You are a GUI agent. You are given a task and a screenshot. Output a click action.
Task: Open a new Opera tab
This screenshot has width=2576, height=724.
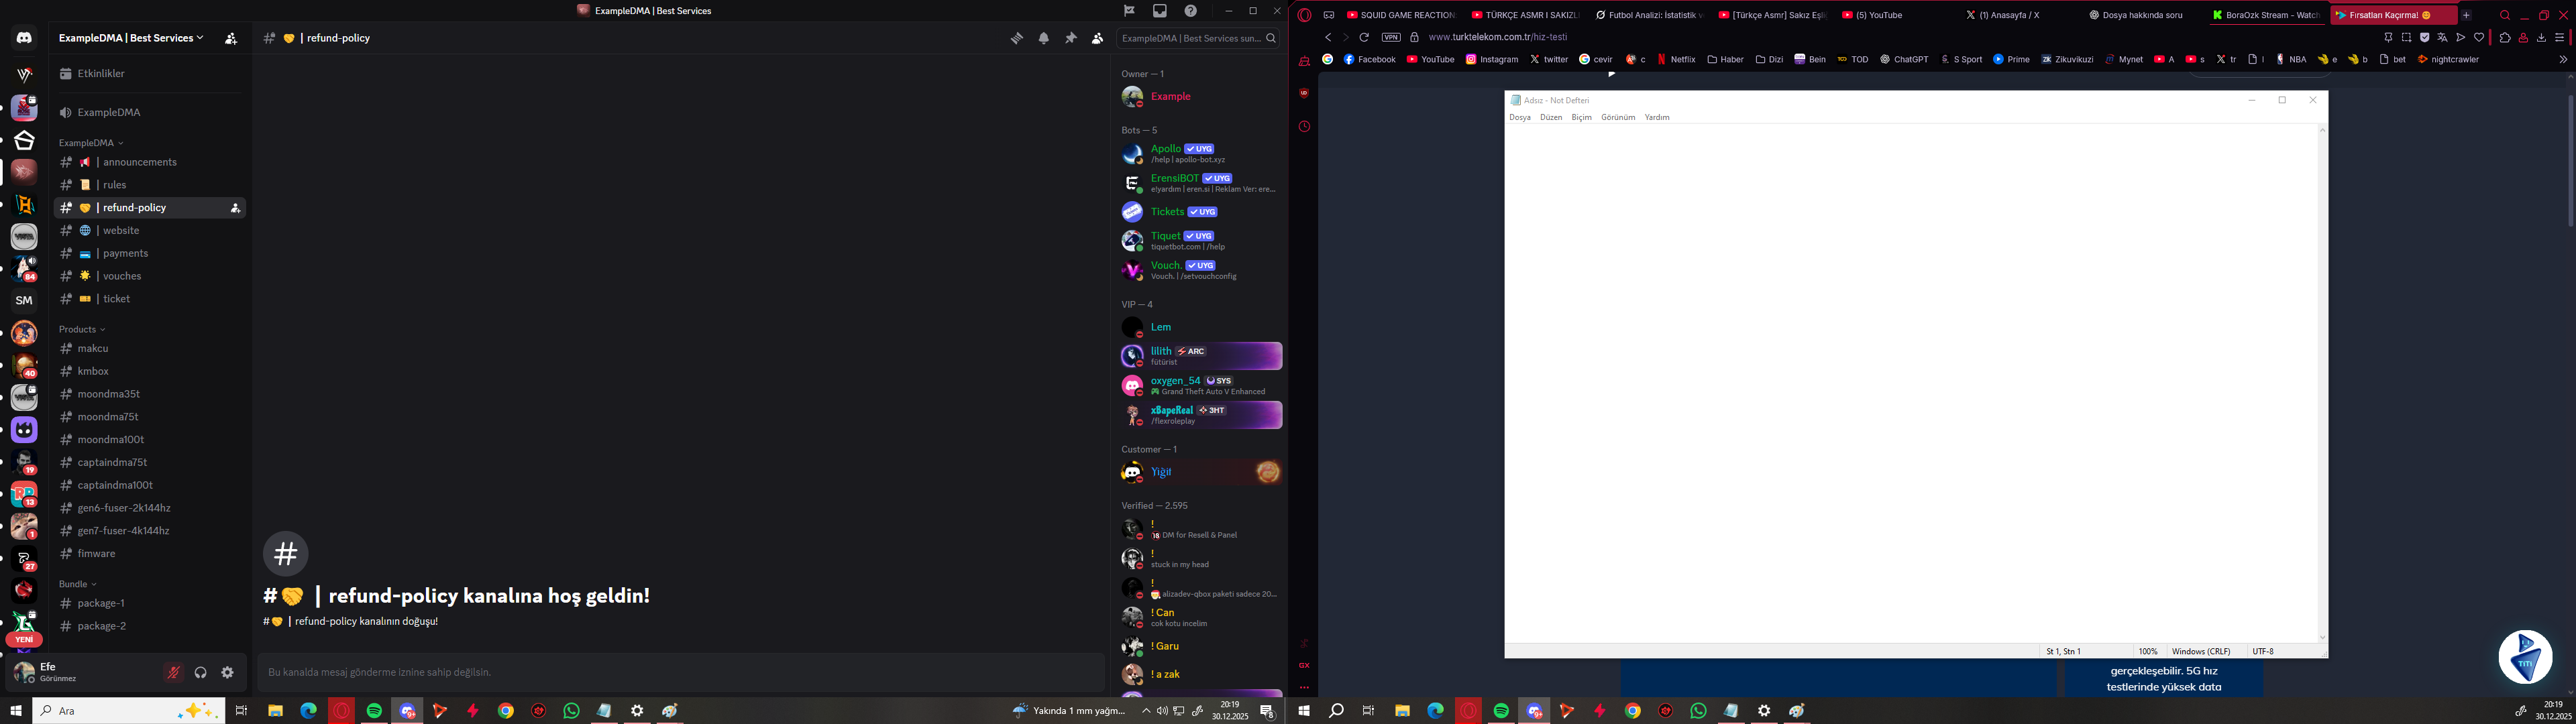pyautogui.click(x=2466, y=15)
